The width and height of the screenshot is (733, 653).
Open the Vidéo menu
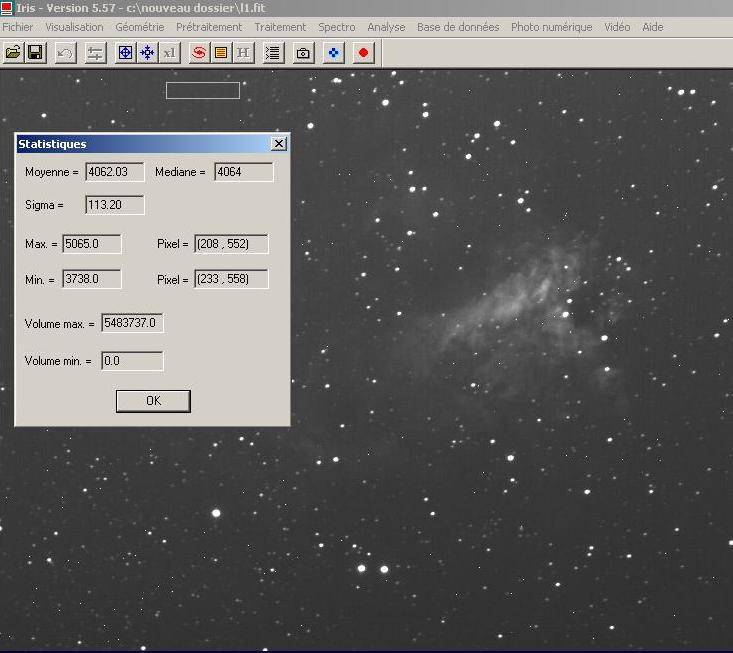pos(617,27)
